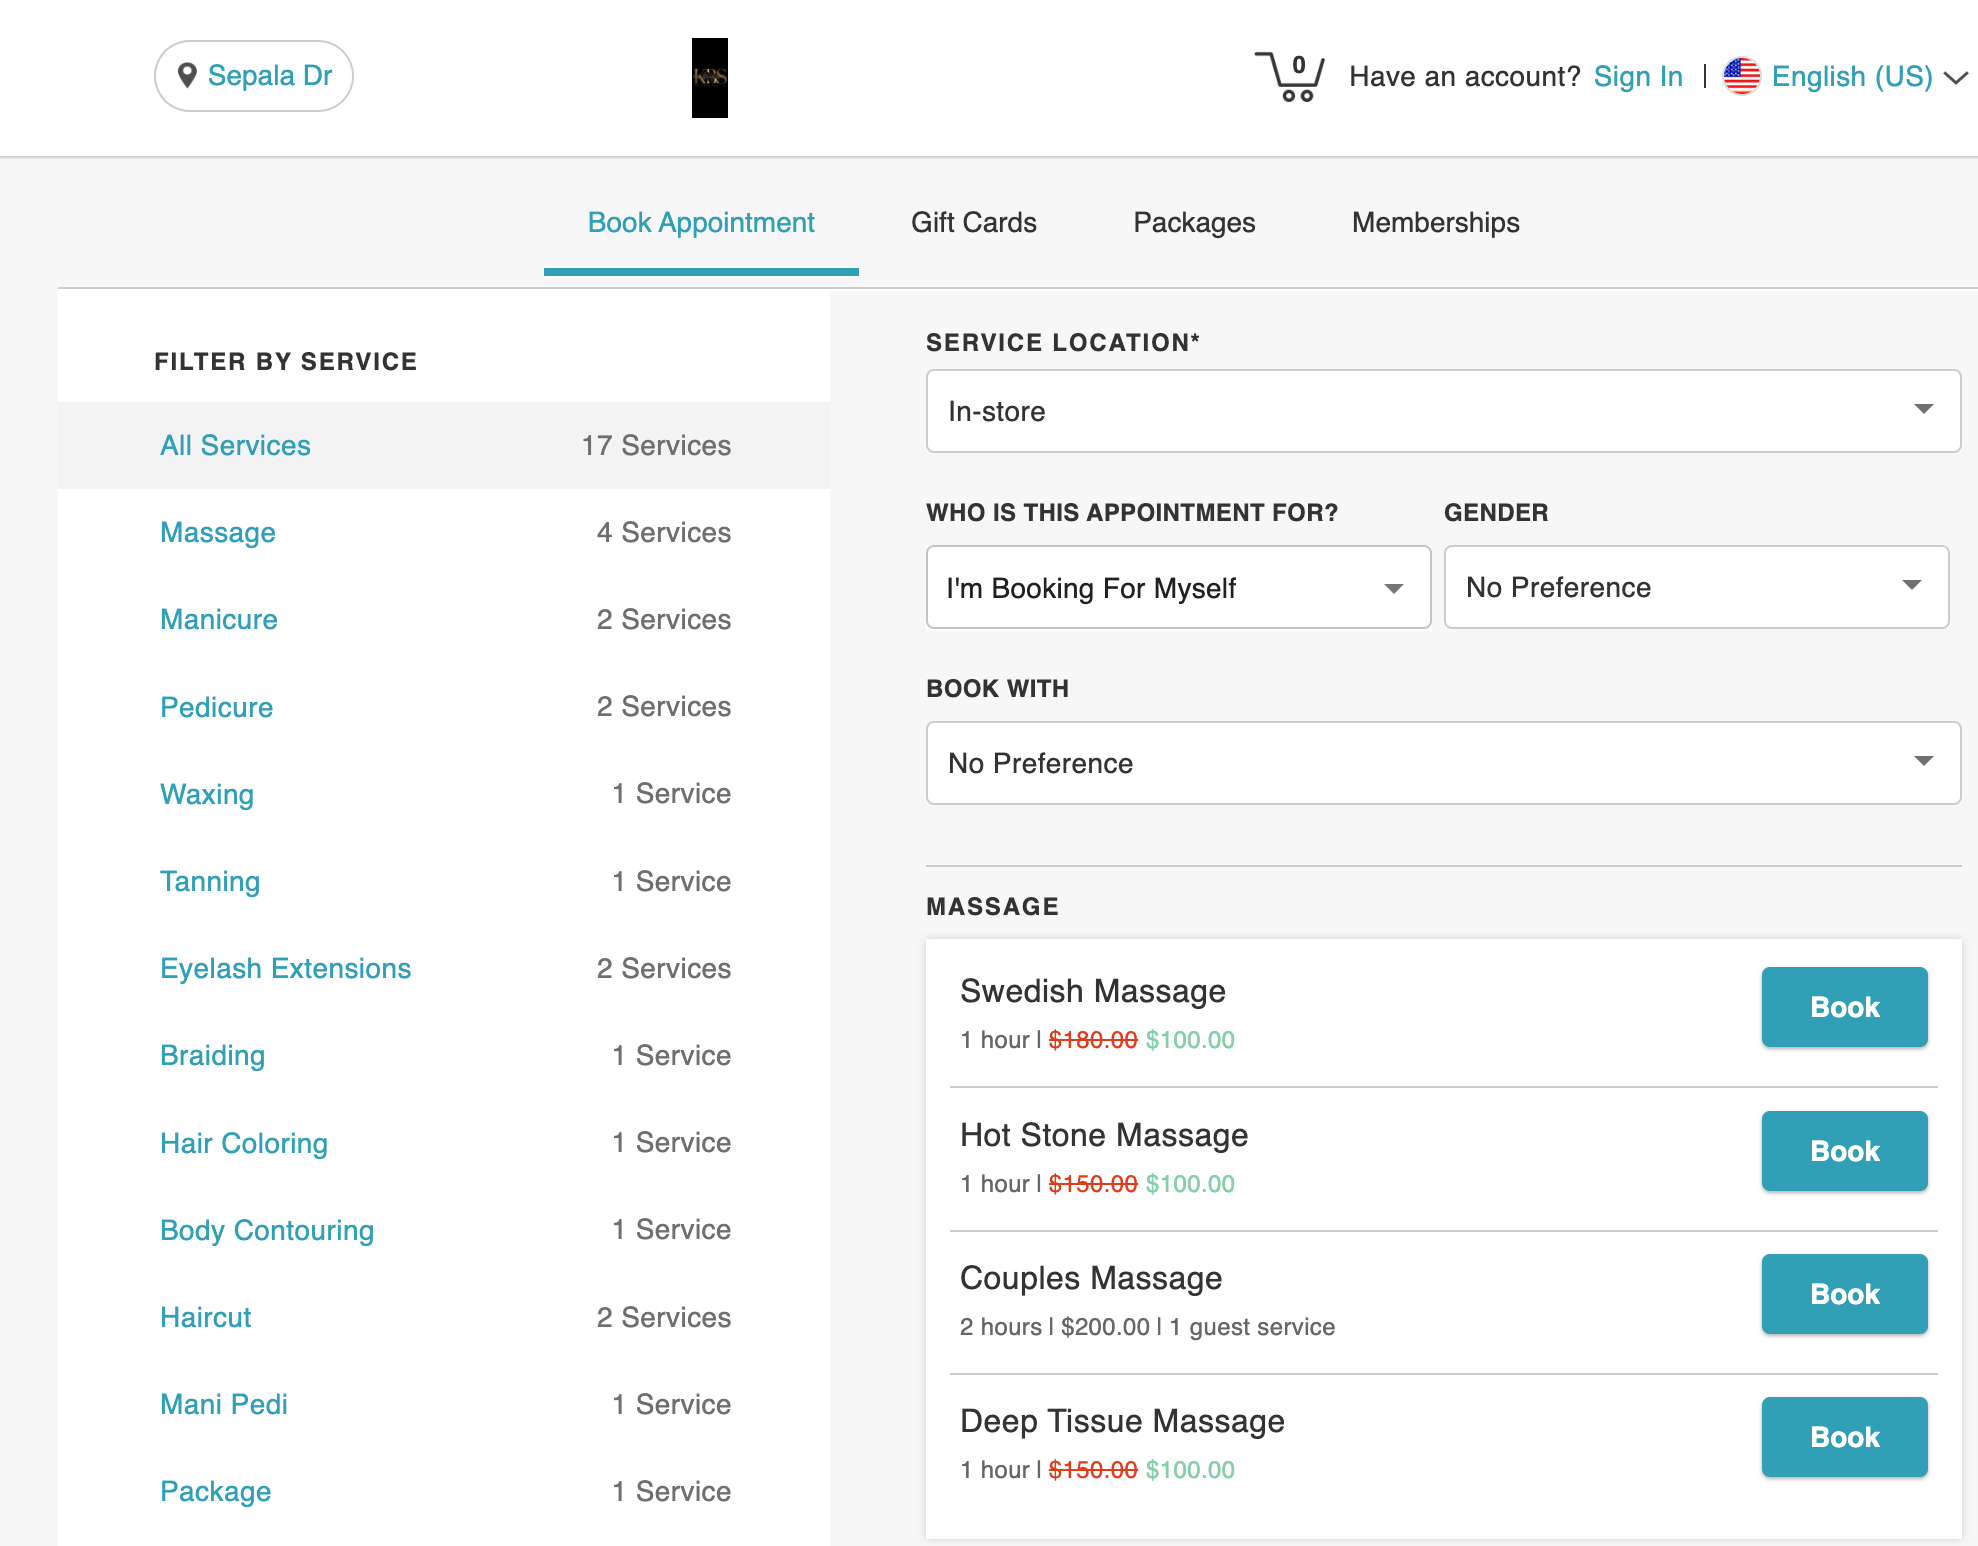Open the I'm Booking For Myself dropdown
The image size is (1978, 1546).
(1177, 587)
